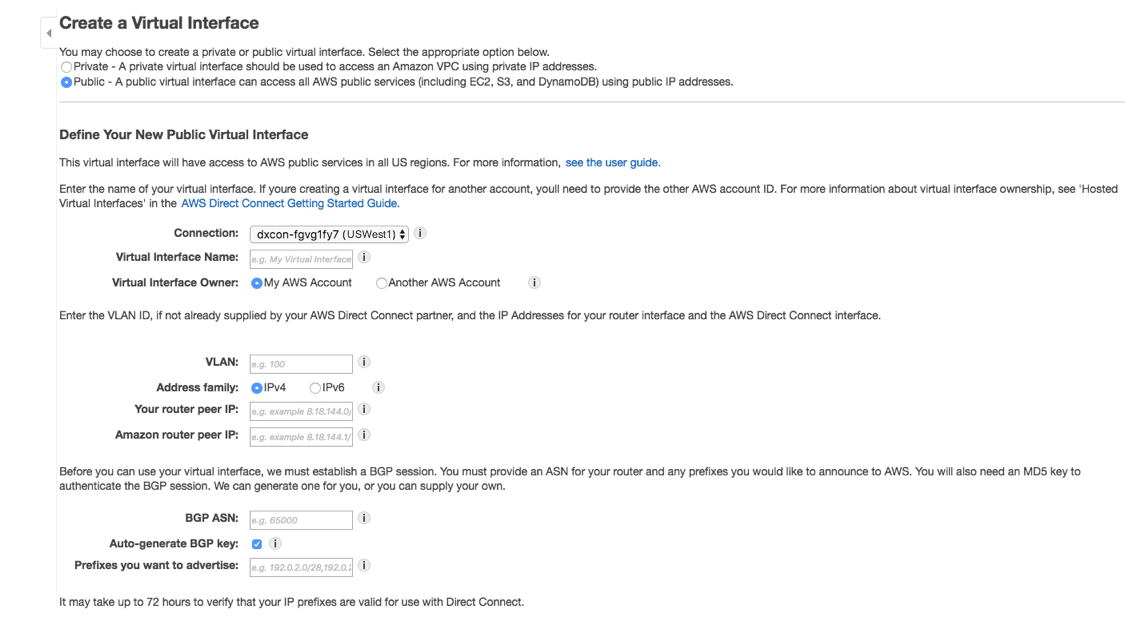The width and height of the screenshot is (1142, 620).
Task: Click info icon next to Address family
Action: tap(379, 388)
